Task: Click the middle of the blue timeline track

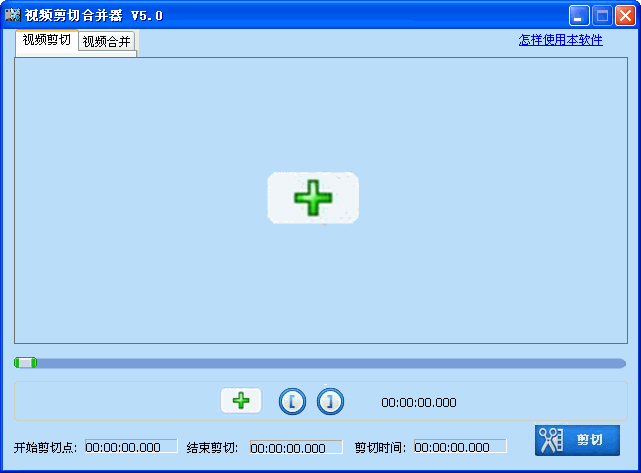Action: click(320, 363)
